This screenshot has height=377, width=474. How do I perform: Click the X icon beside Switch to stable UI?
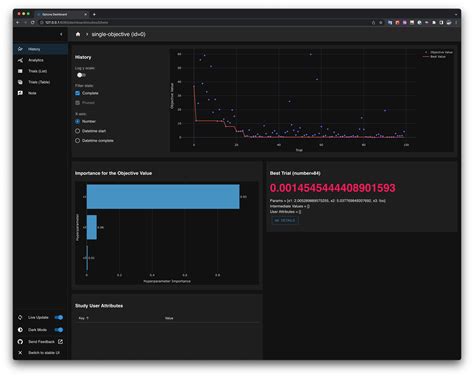pos(20,353)
